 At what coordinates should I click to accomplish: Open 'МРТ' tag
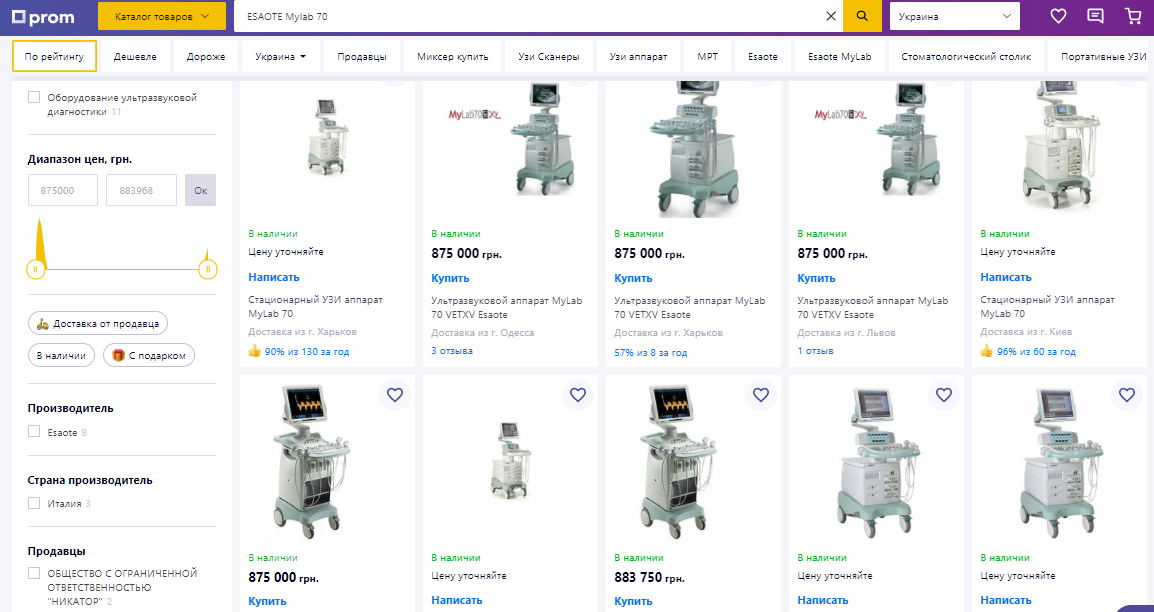coord(707,57)
